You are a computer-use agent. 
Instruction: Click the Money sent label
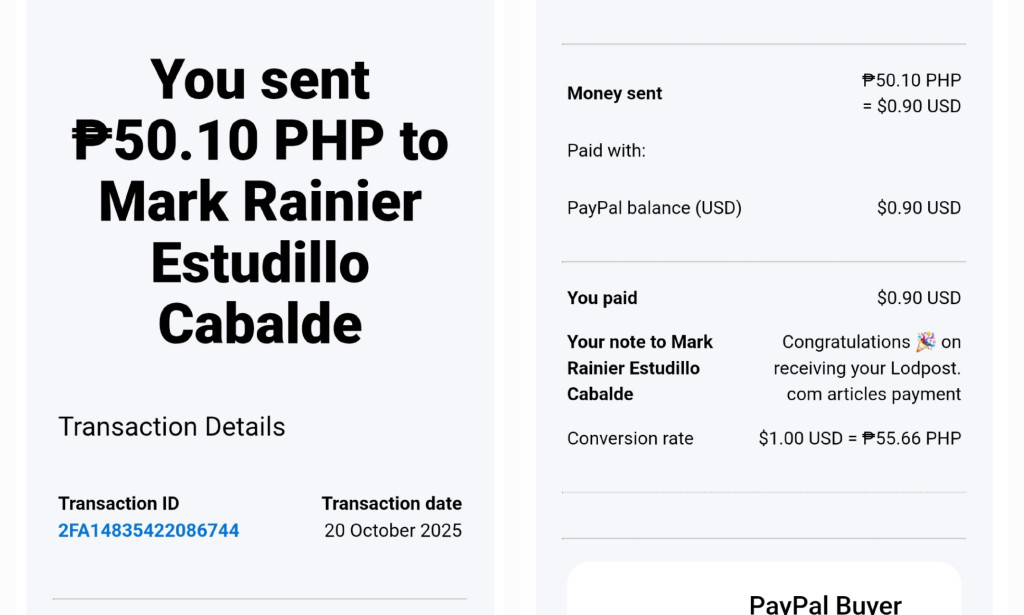click(614, 93)
